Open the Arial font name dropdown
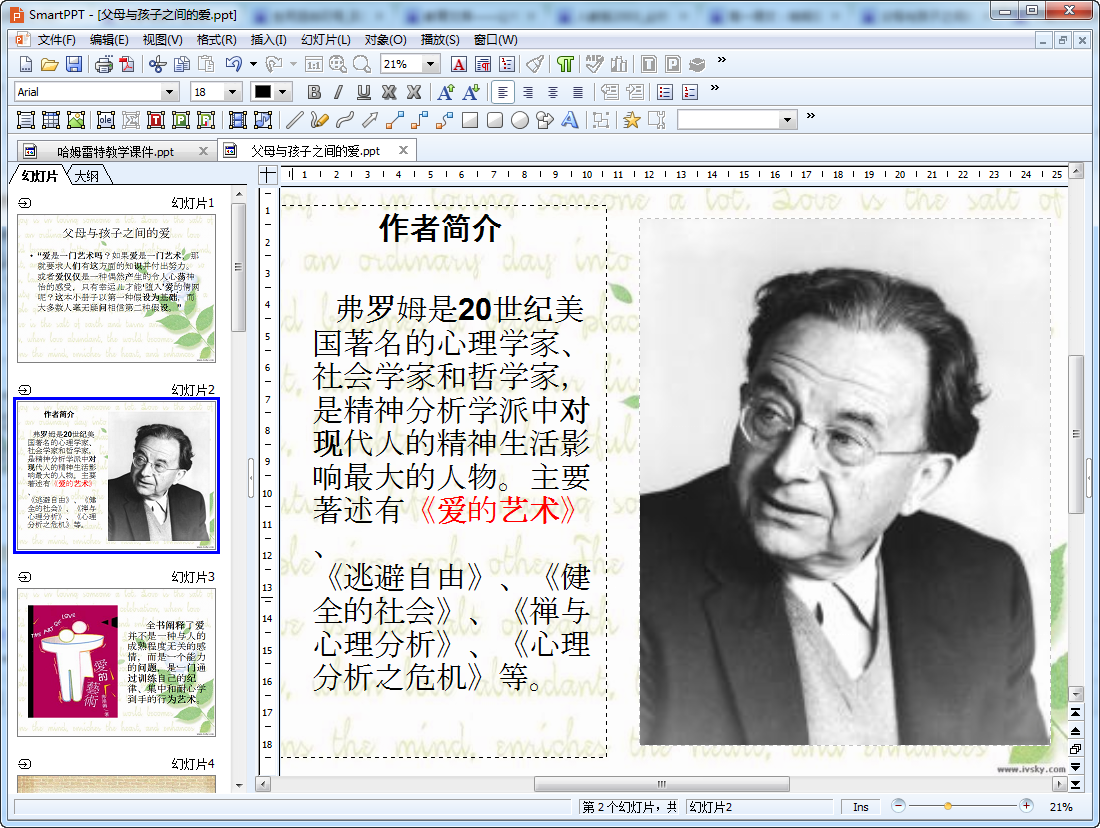Screen dimensions: 1100x828 169,92
